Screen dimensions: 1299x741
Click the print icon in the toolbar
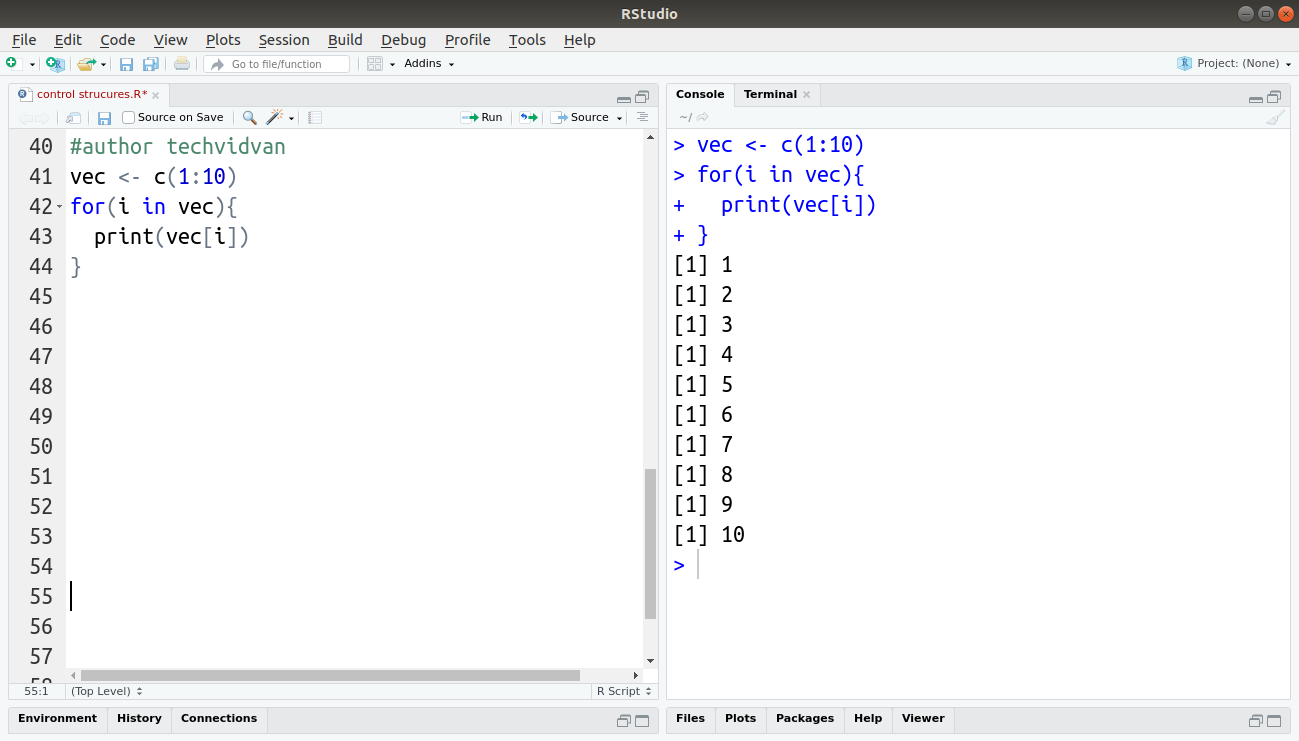180,63
